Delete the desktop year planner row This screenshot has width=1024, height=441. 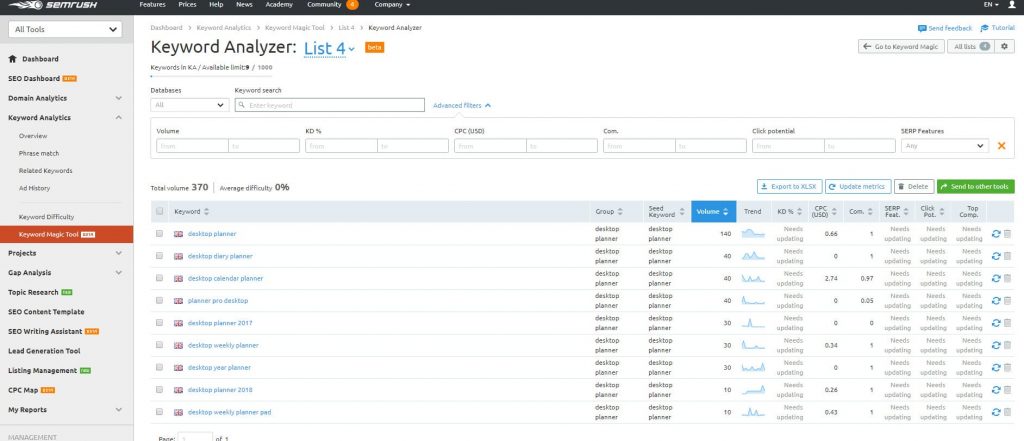[x=1007, y=367]
